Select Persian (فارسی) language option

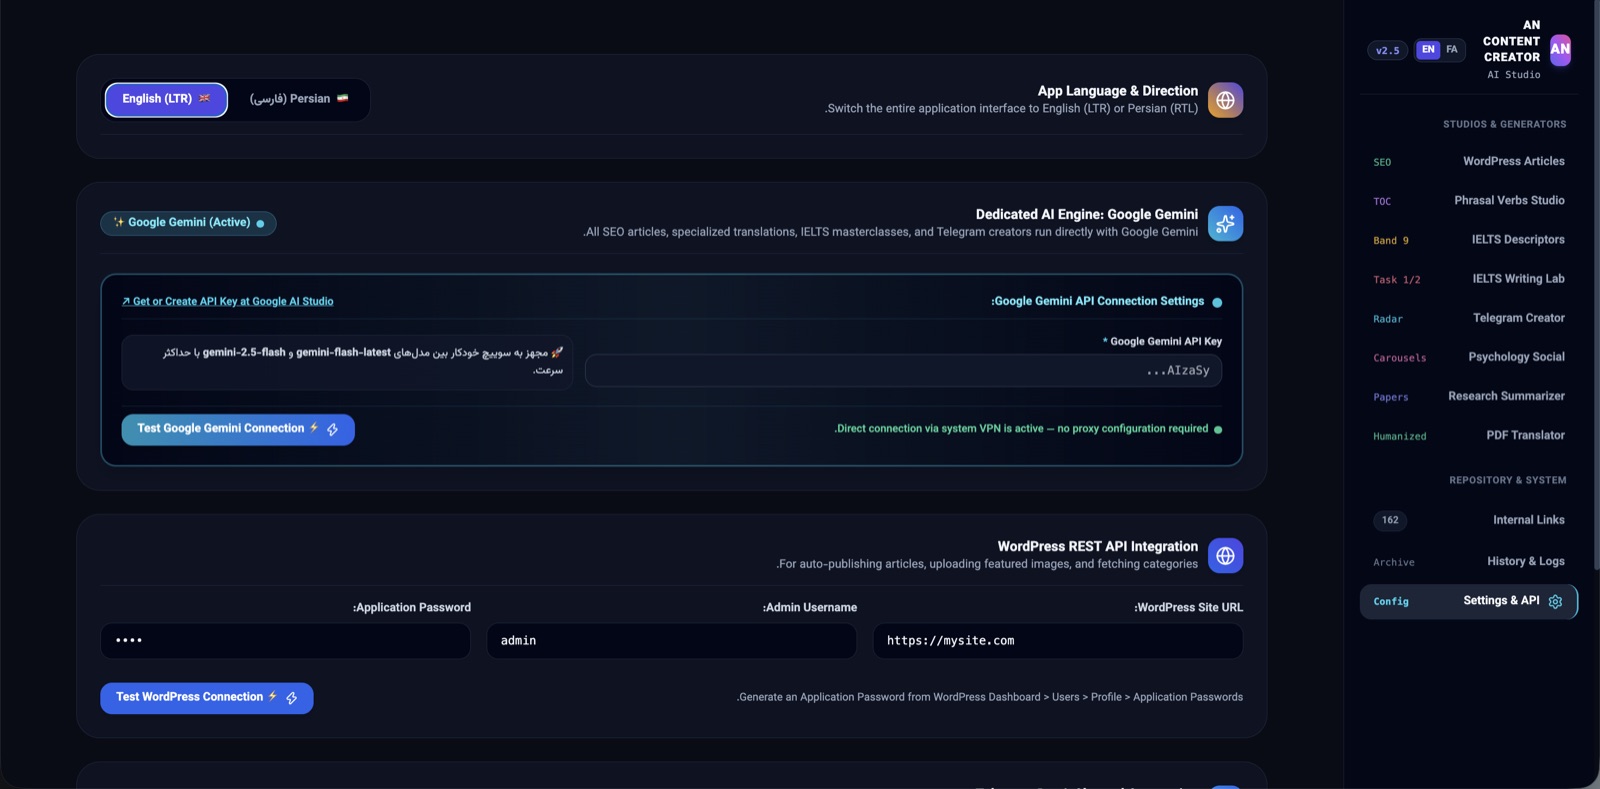click(x=299, y=99)
